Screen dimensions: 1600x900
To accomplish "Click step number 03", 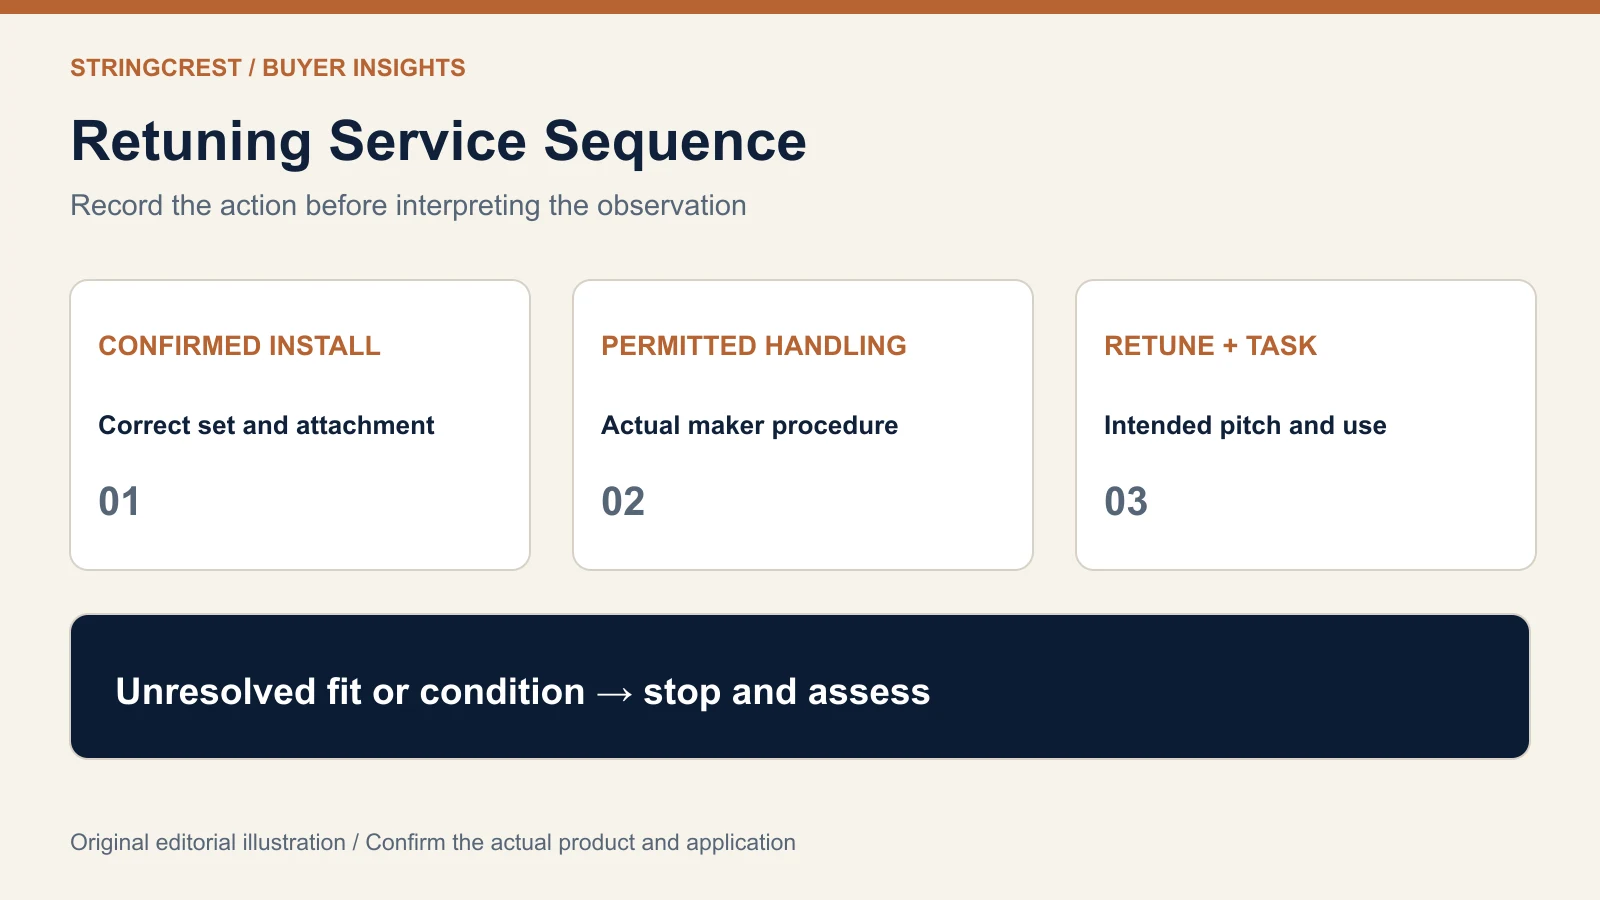I will pyautogui.click(x=1126, y=501).
